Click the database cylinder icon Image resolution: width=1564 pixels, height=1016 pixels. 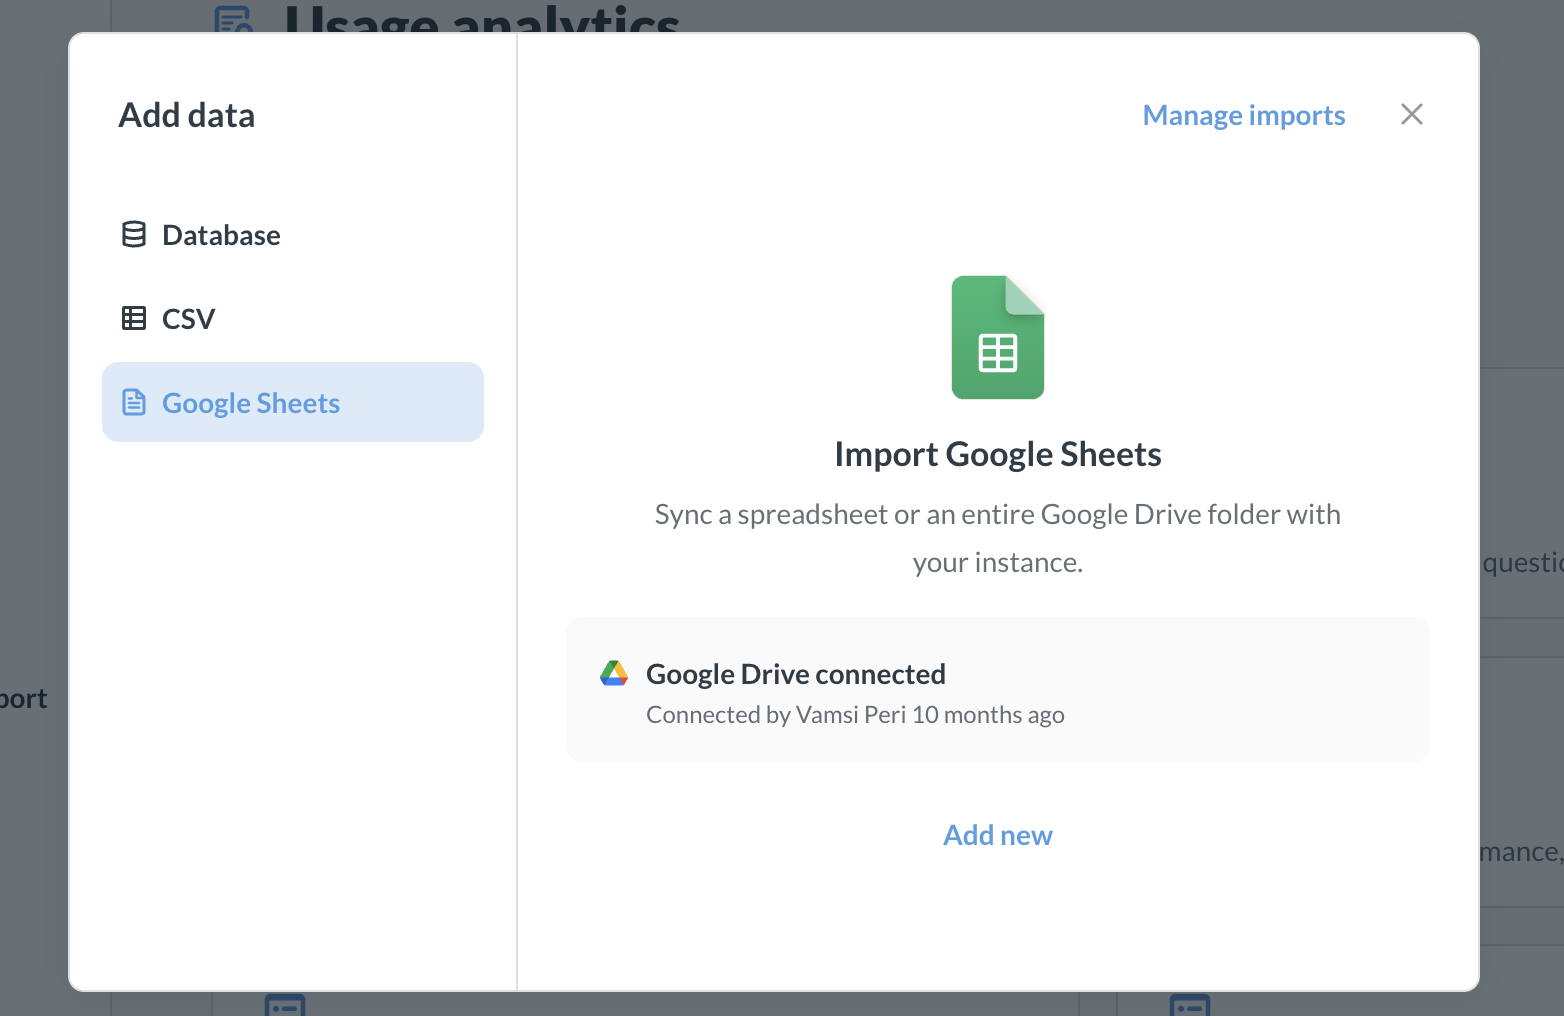tap(134, 235)
